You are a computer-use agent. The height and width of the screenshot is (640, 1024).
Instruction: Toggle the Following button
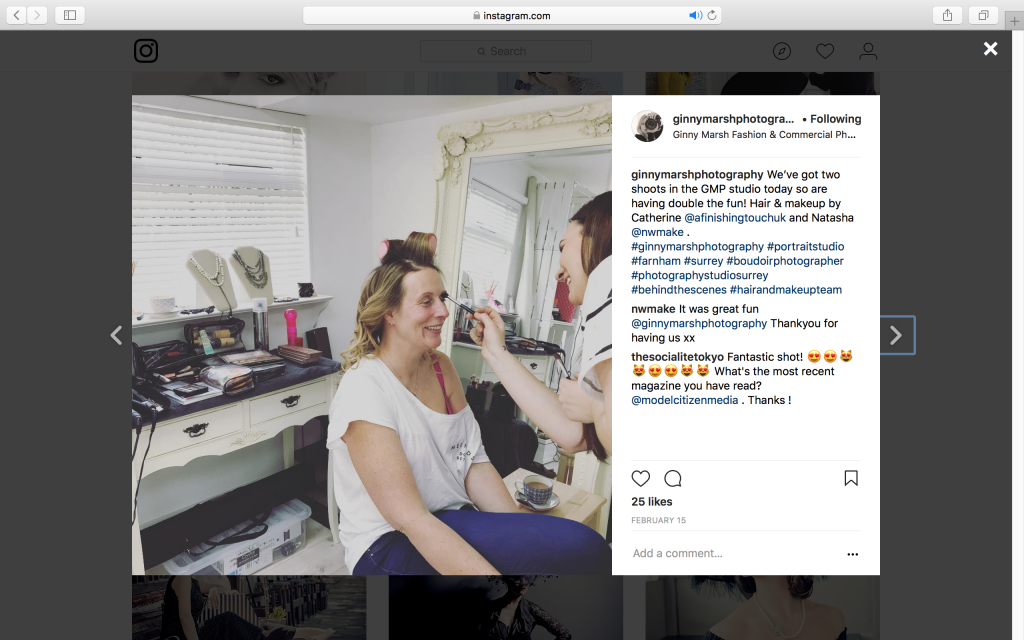point(835,119)
